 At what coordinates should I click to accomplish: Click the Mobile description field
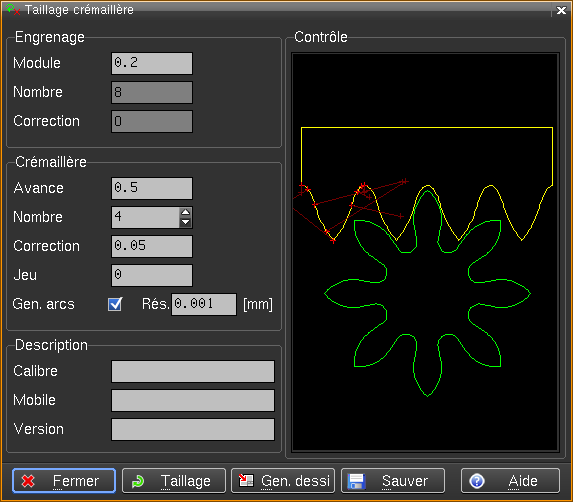[x=193, y=400]
